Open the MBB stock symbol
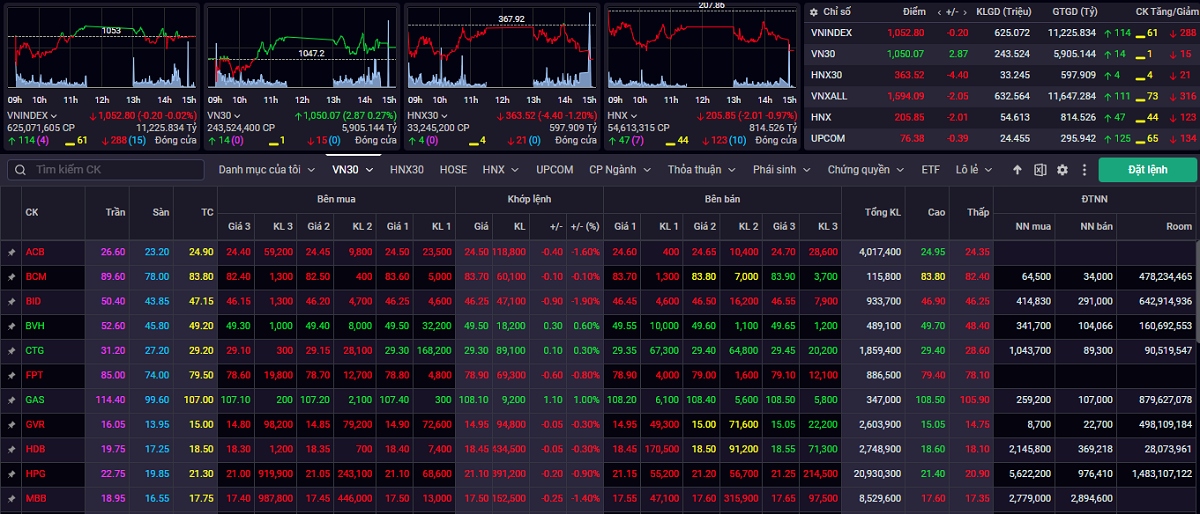 [35, 498]
